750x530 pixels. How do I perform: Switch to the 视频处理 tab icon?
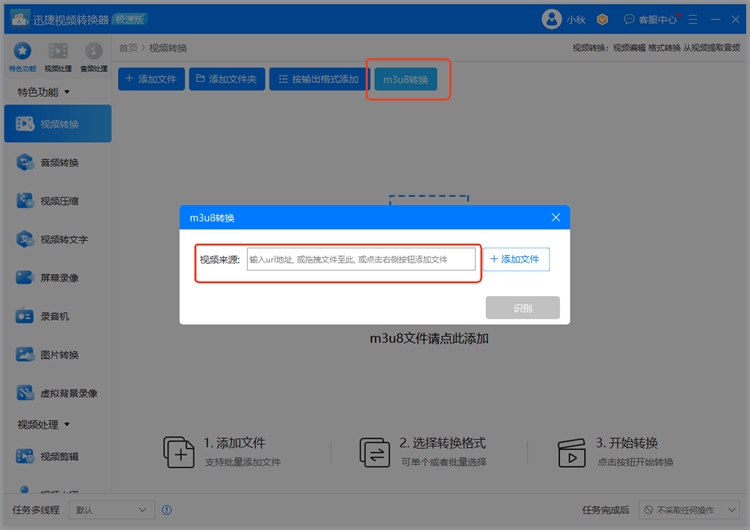[x=58, y=51]
